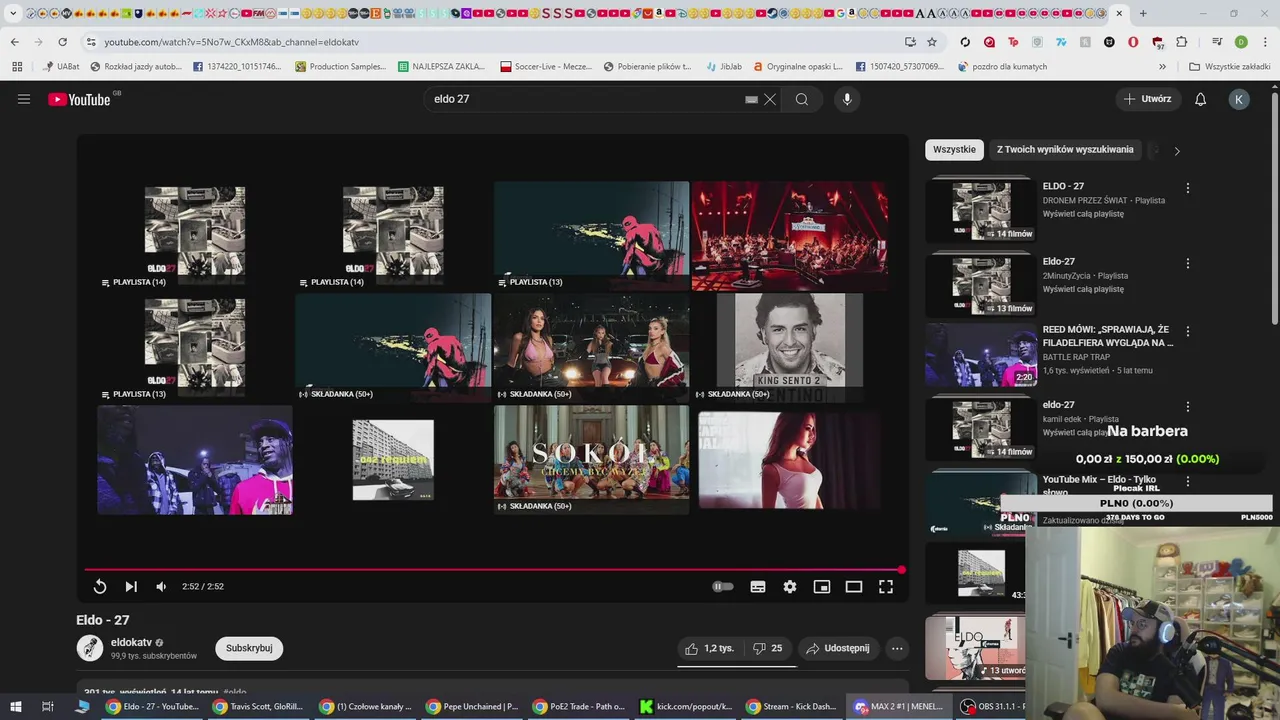
Task: Dislike the video (25)
Action: (768, 648)
